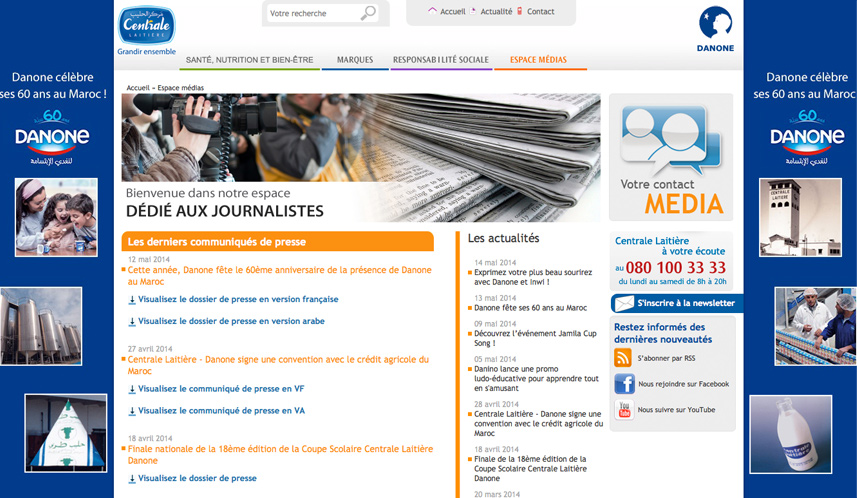Click the search magnifier icon

368,13
